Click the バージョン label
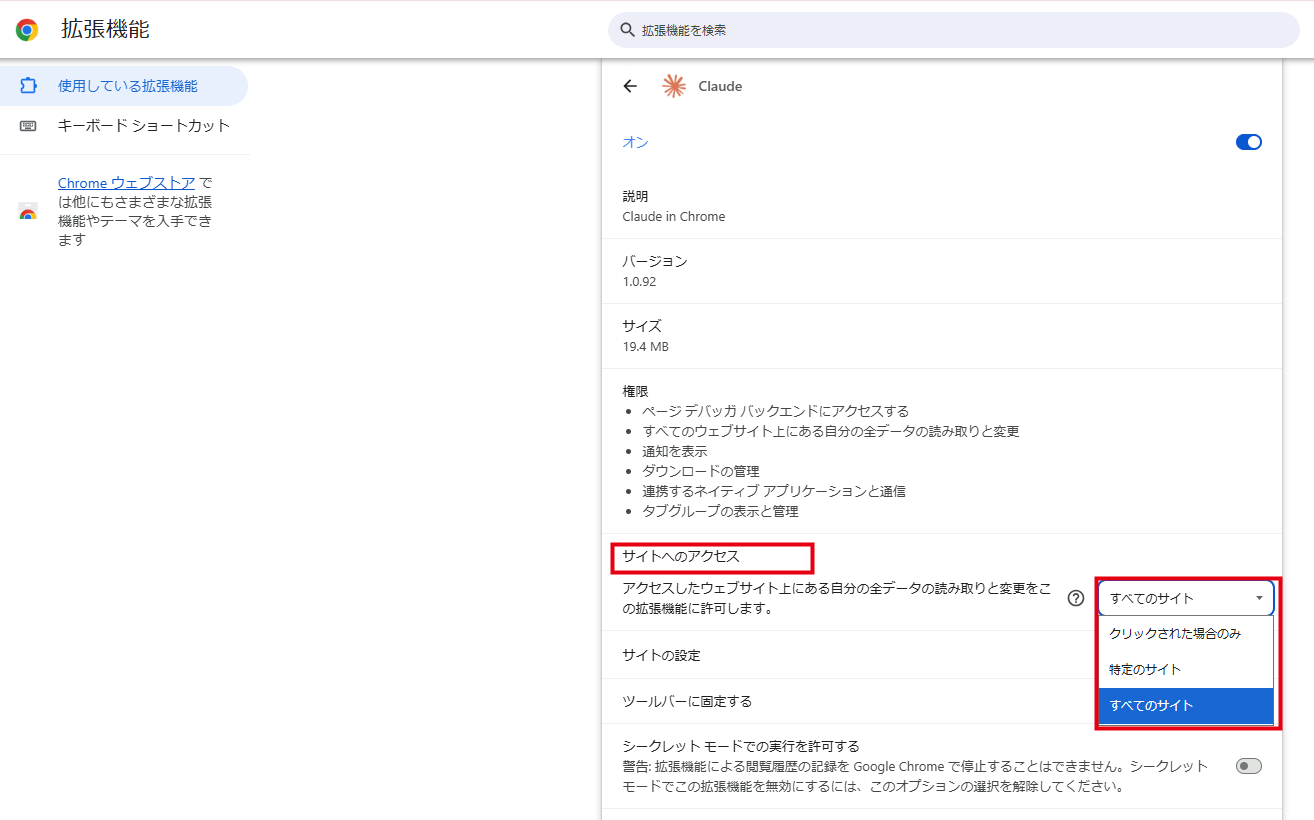Viewport: 1314px width, 820px height. coord(655,261)
